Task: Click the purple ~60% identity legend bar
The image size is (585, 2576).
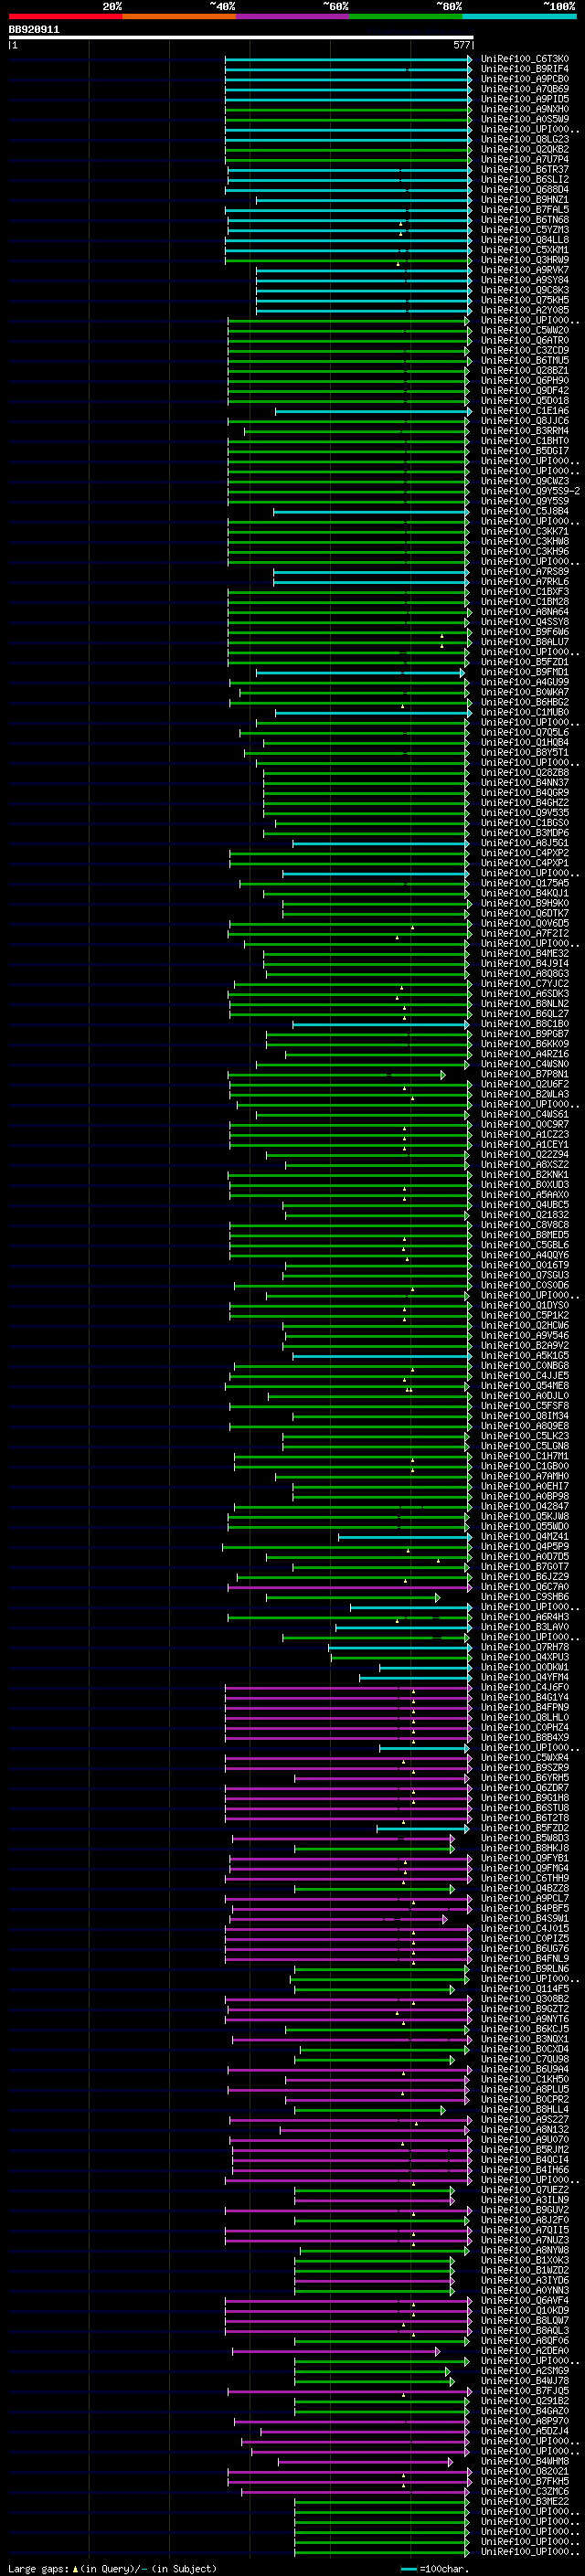Action: pos(293,16)
